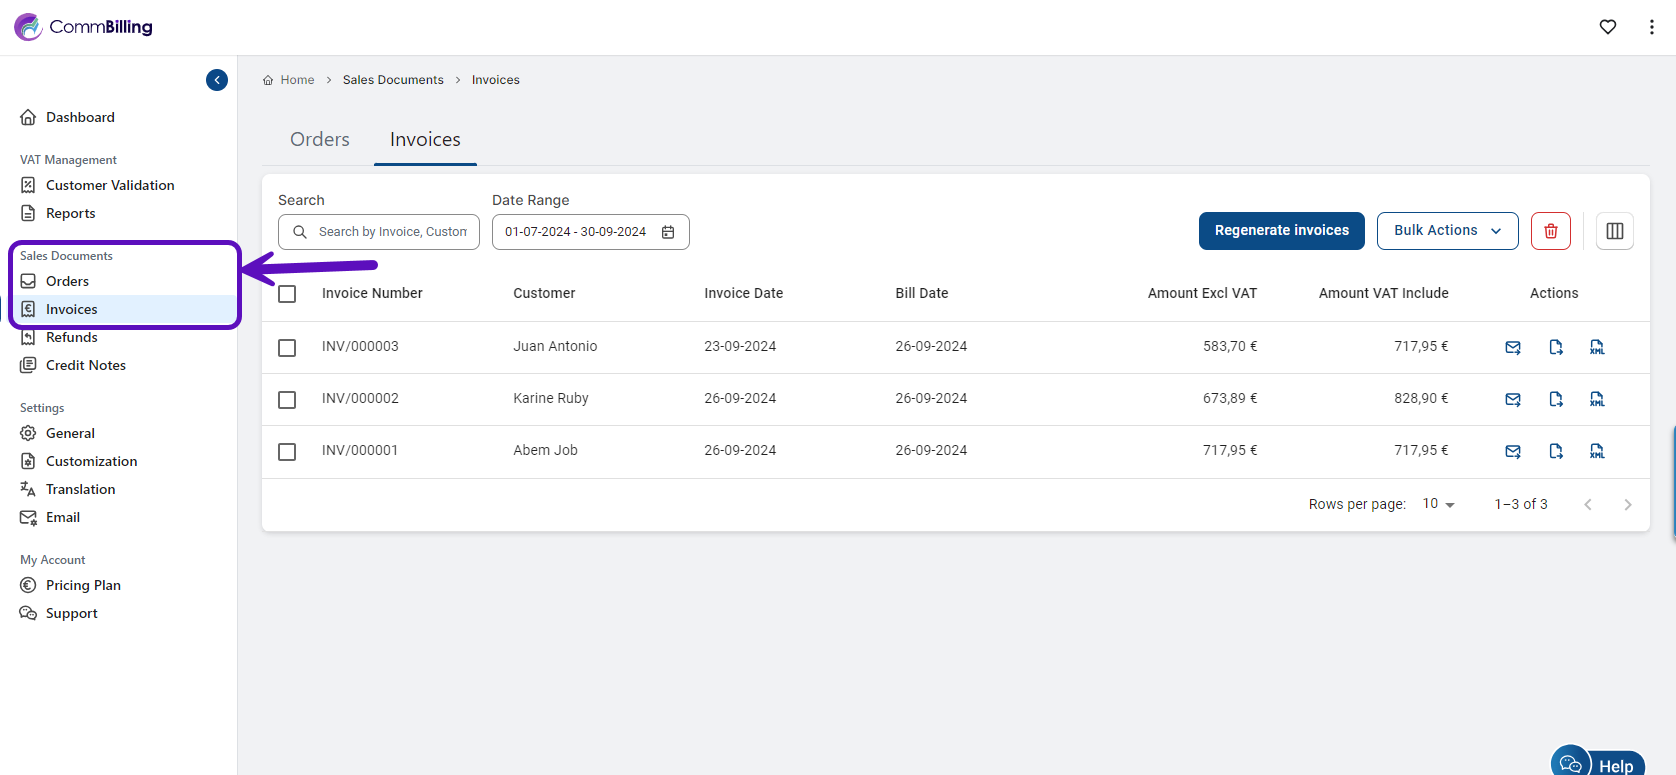The image size is (1676, 775).
Task: Go to Home via the breadcrumb
Action: [x=297, y=80]
